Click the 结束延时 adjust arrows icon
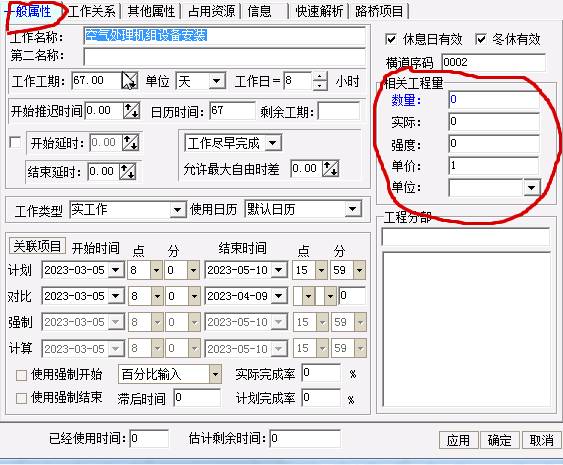This screenshot has width=563, height=465. [127, 171]
